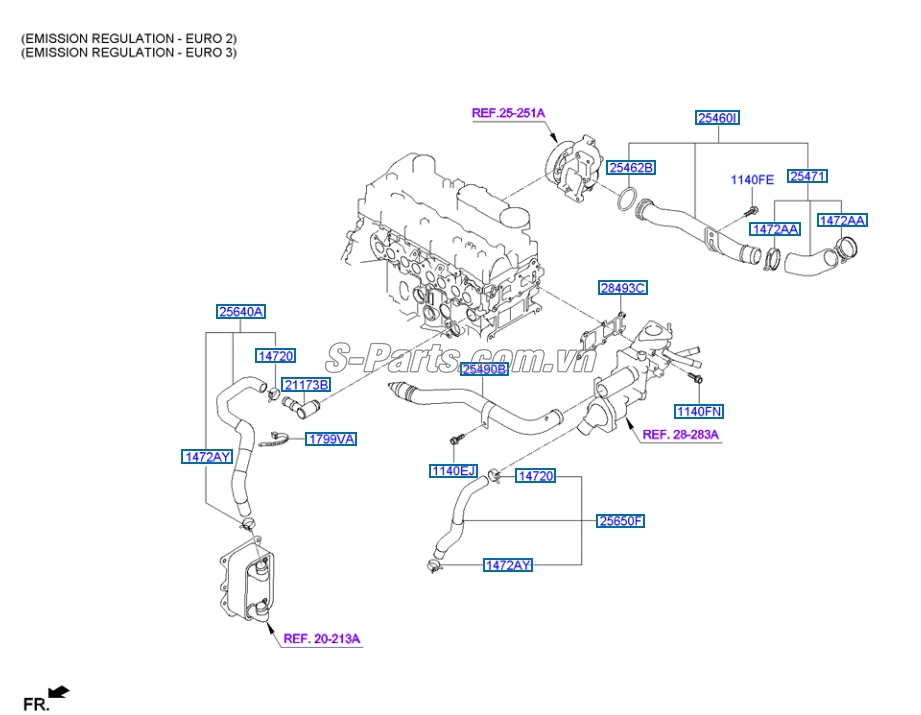This screenshot has height=715, width=921.
Task: Select part 1799VA clip label
Action: tap(330, 438)
